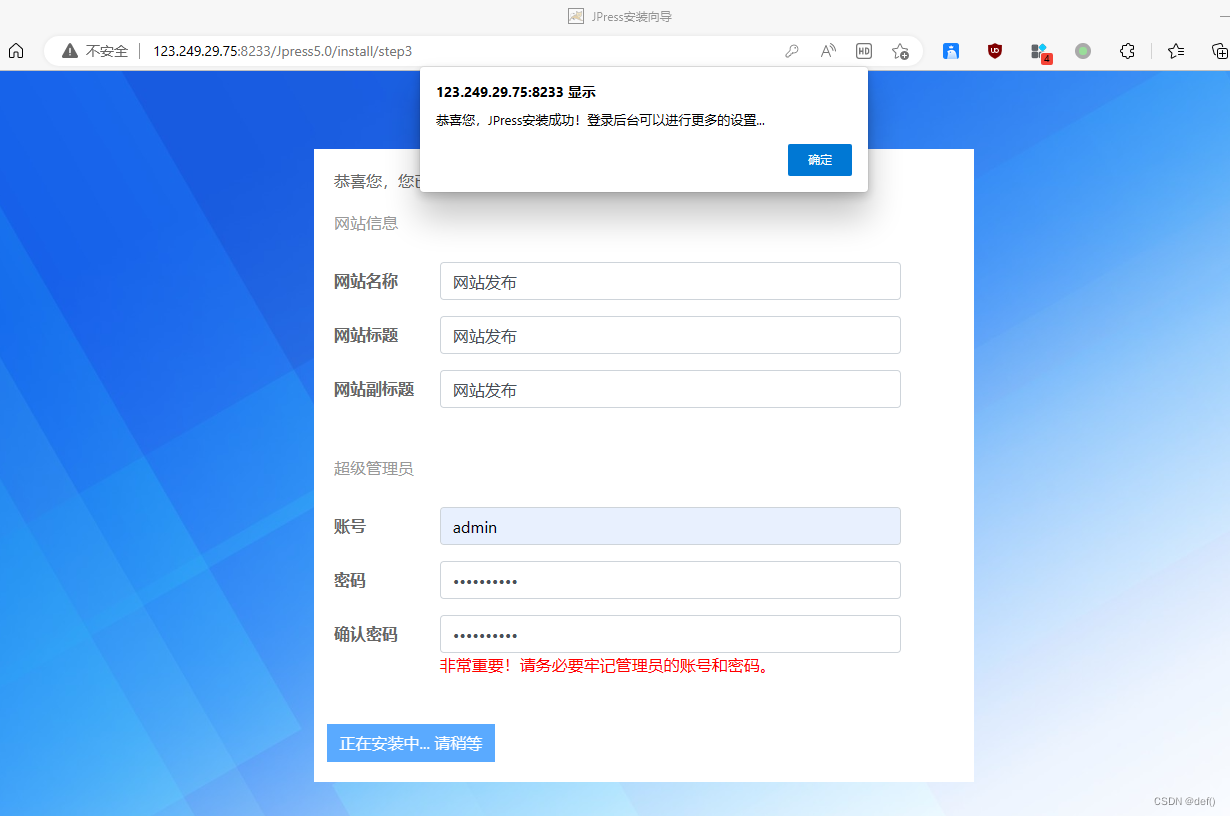The image size is (1230, 816).
Task: Click the browser Home icon
Action: [x=15, y=51]
